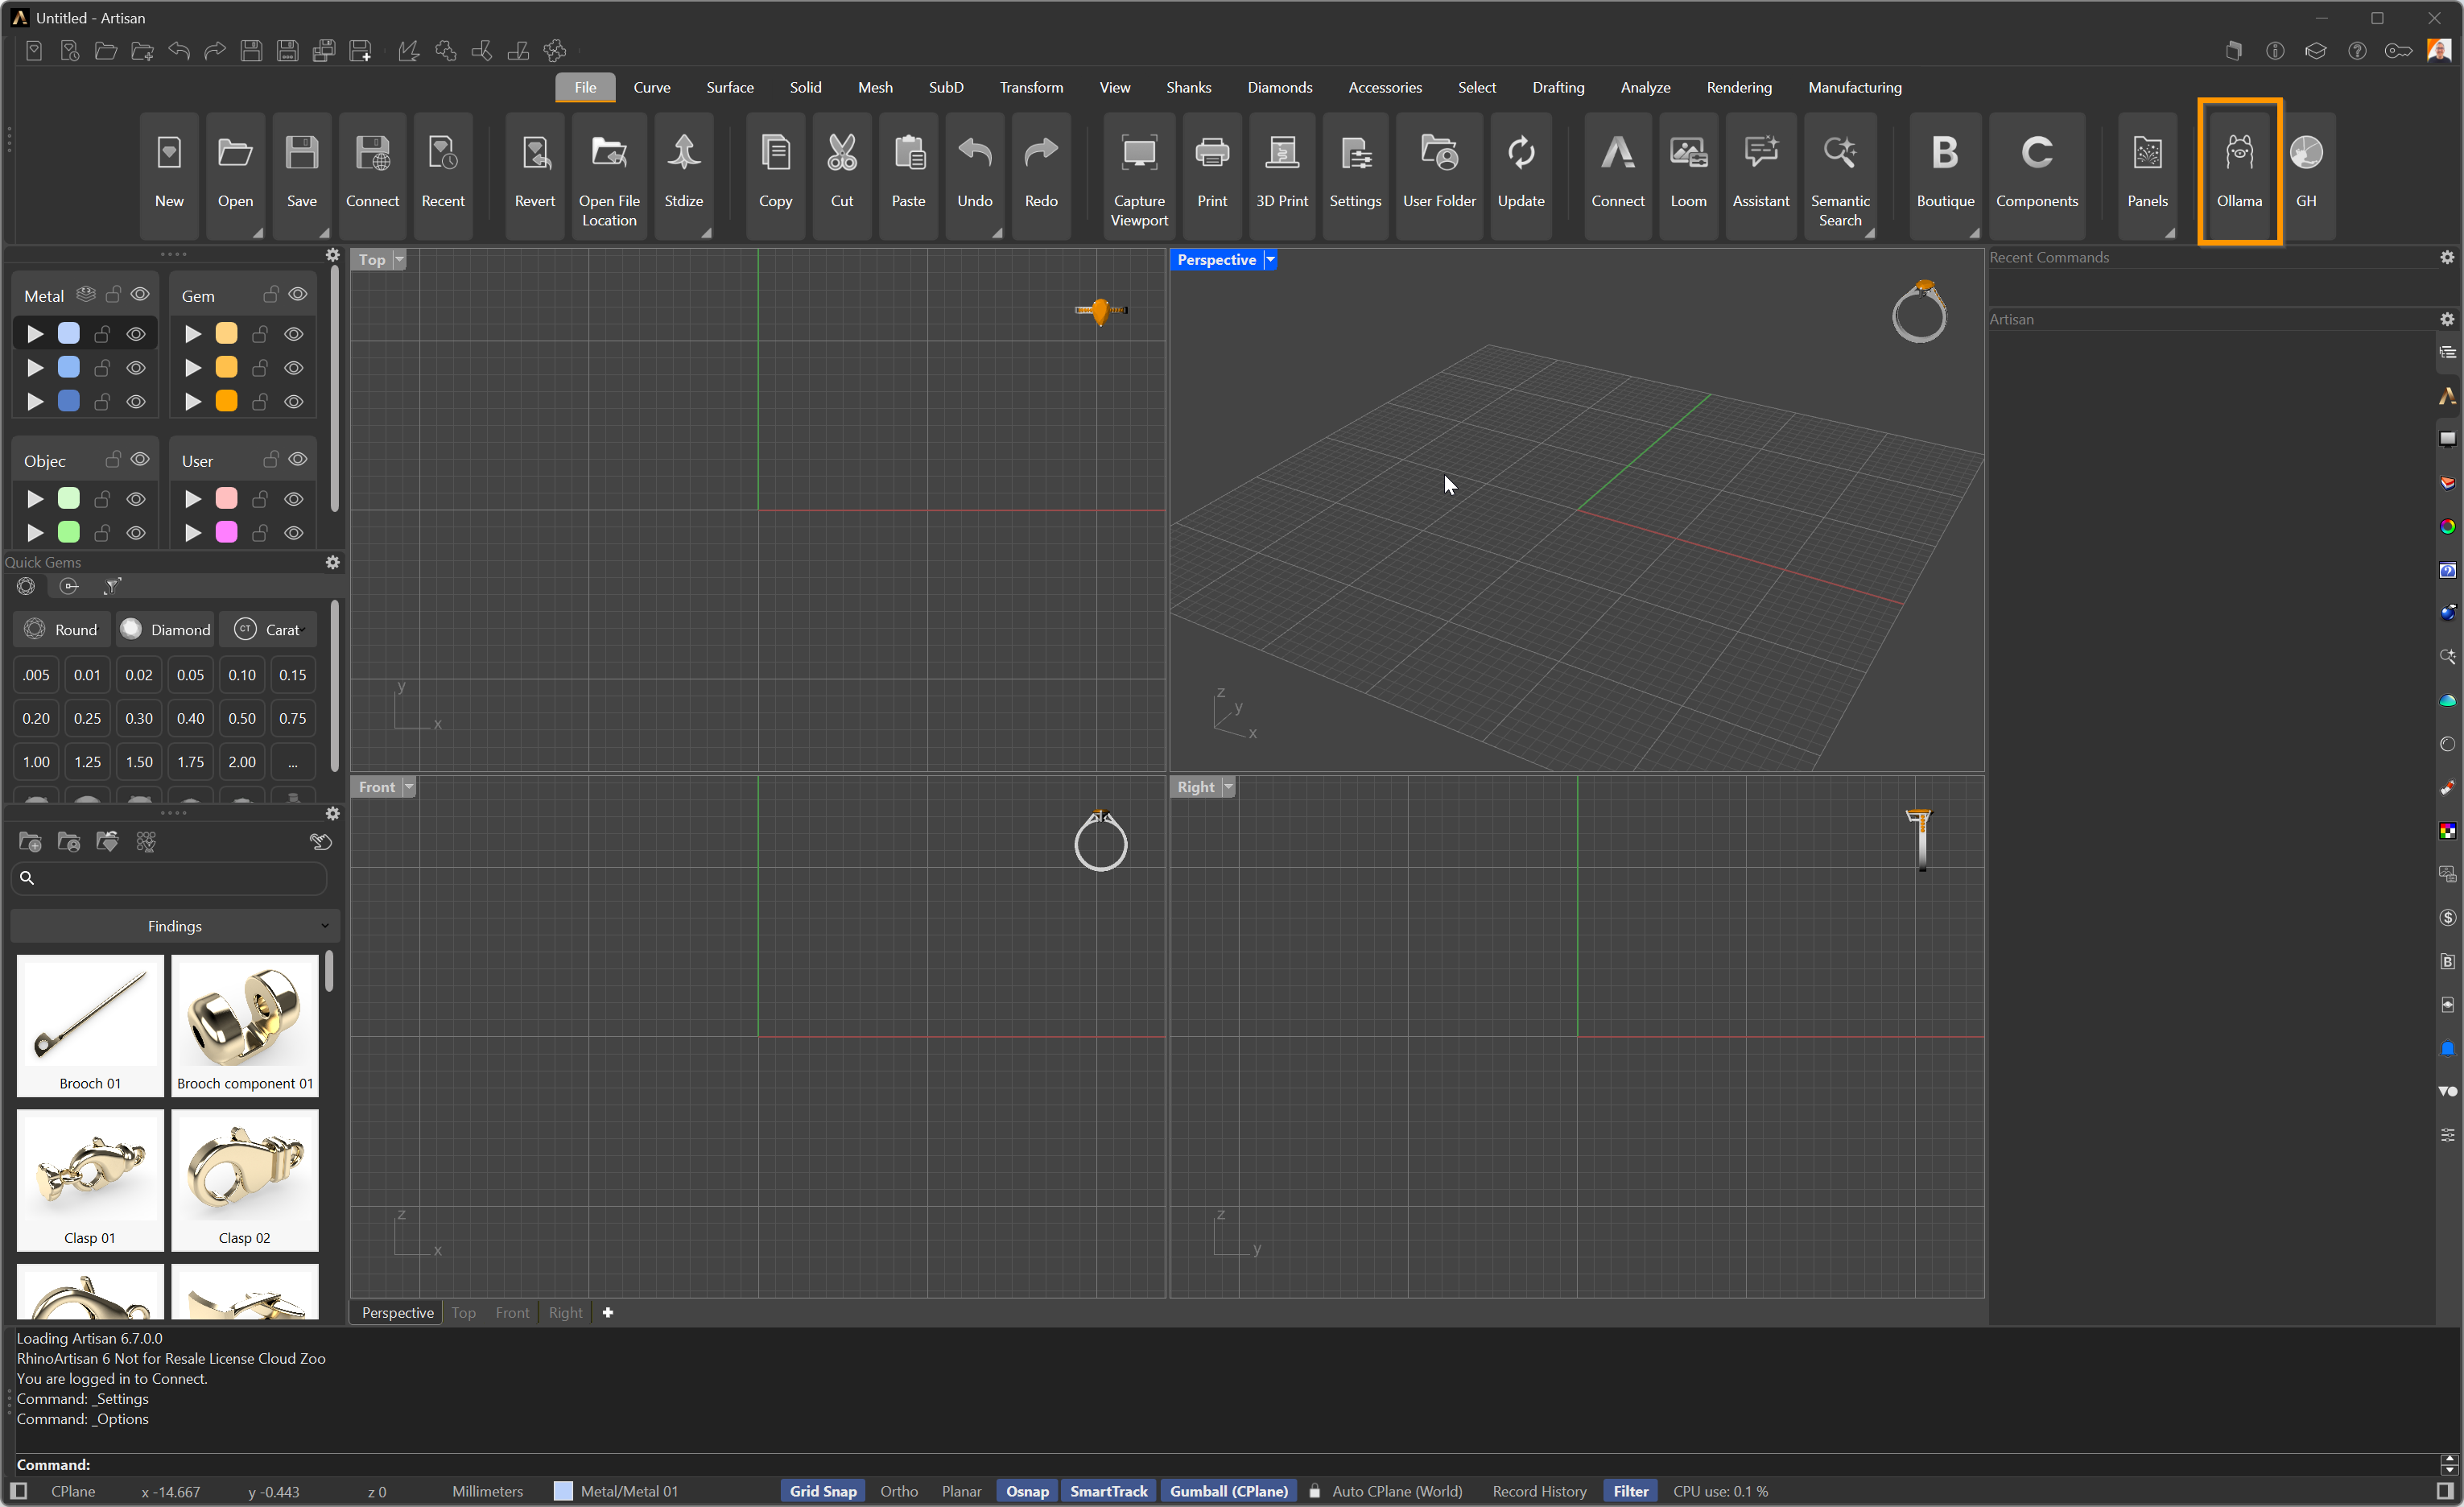The image size is (2464, 1507).
Task: Toggle visibility of the Objec layer group
Action: pyautogui.click(x=140, y=459)
